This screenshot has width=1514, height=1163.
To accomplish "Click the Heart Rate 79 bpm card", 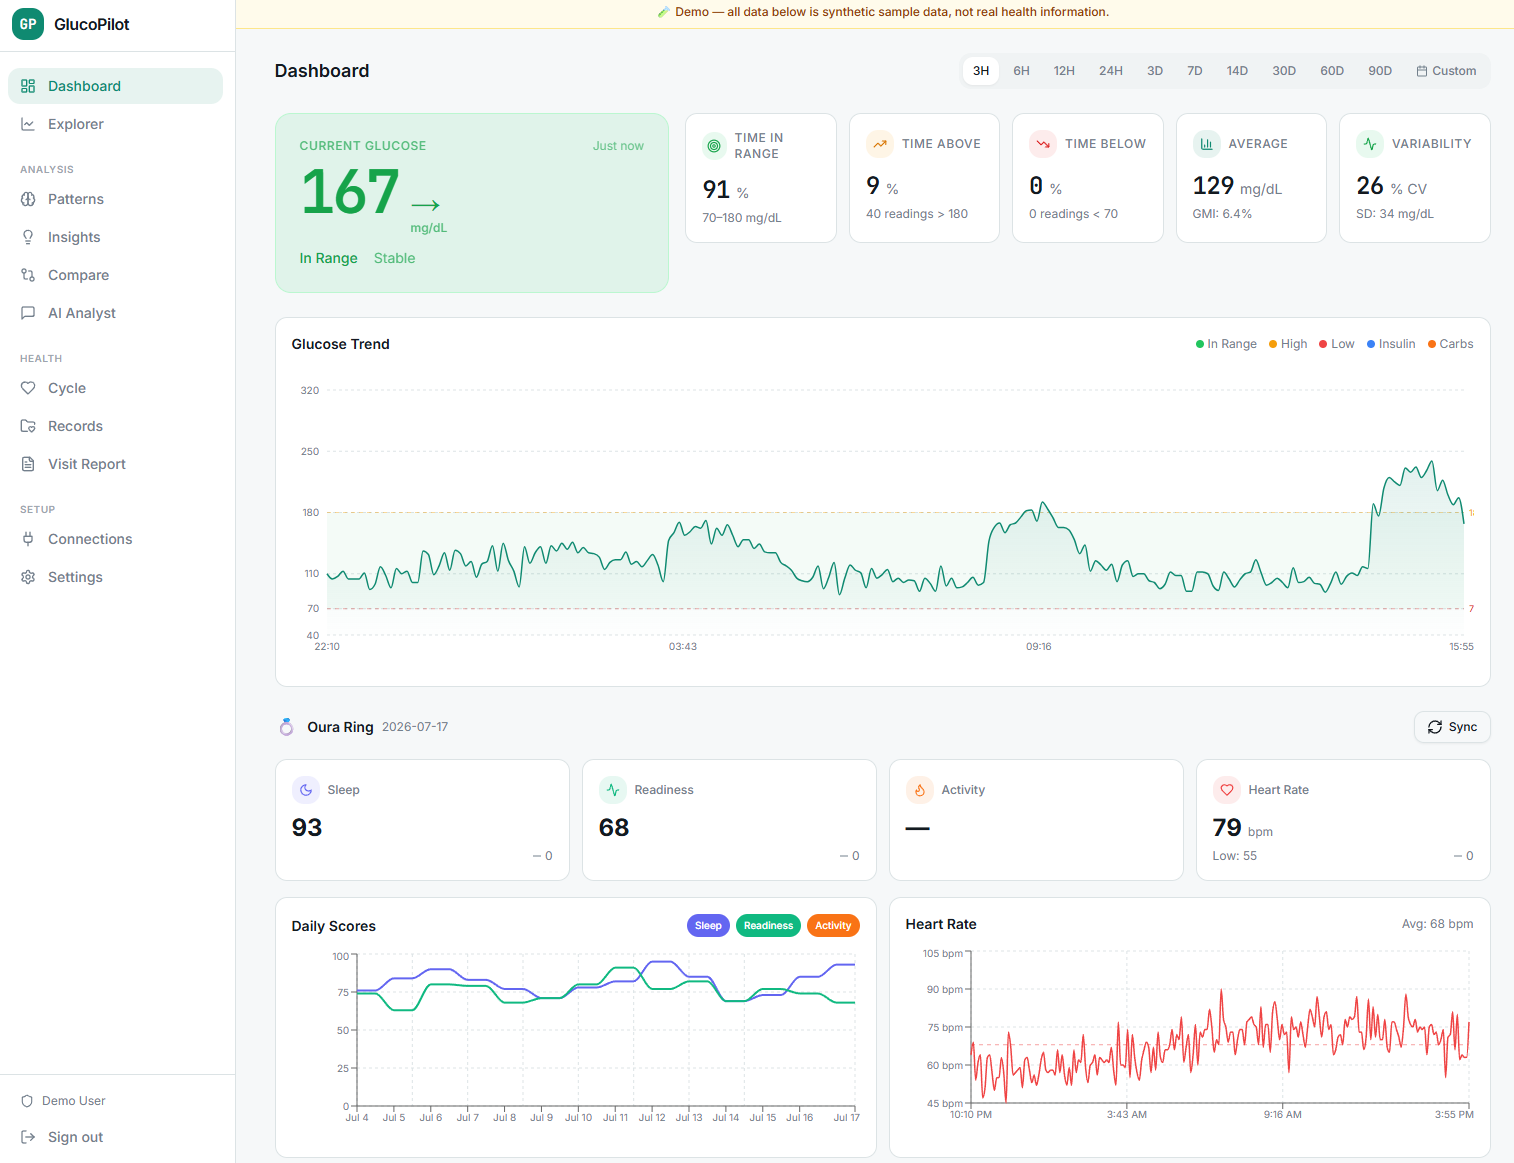I will [x=1343, y=820].
